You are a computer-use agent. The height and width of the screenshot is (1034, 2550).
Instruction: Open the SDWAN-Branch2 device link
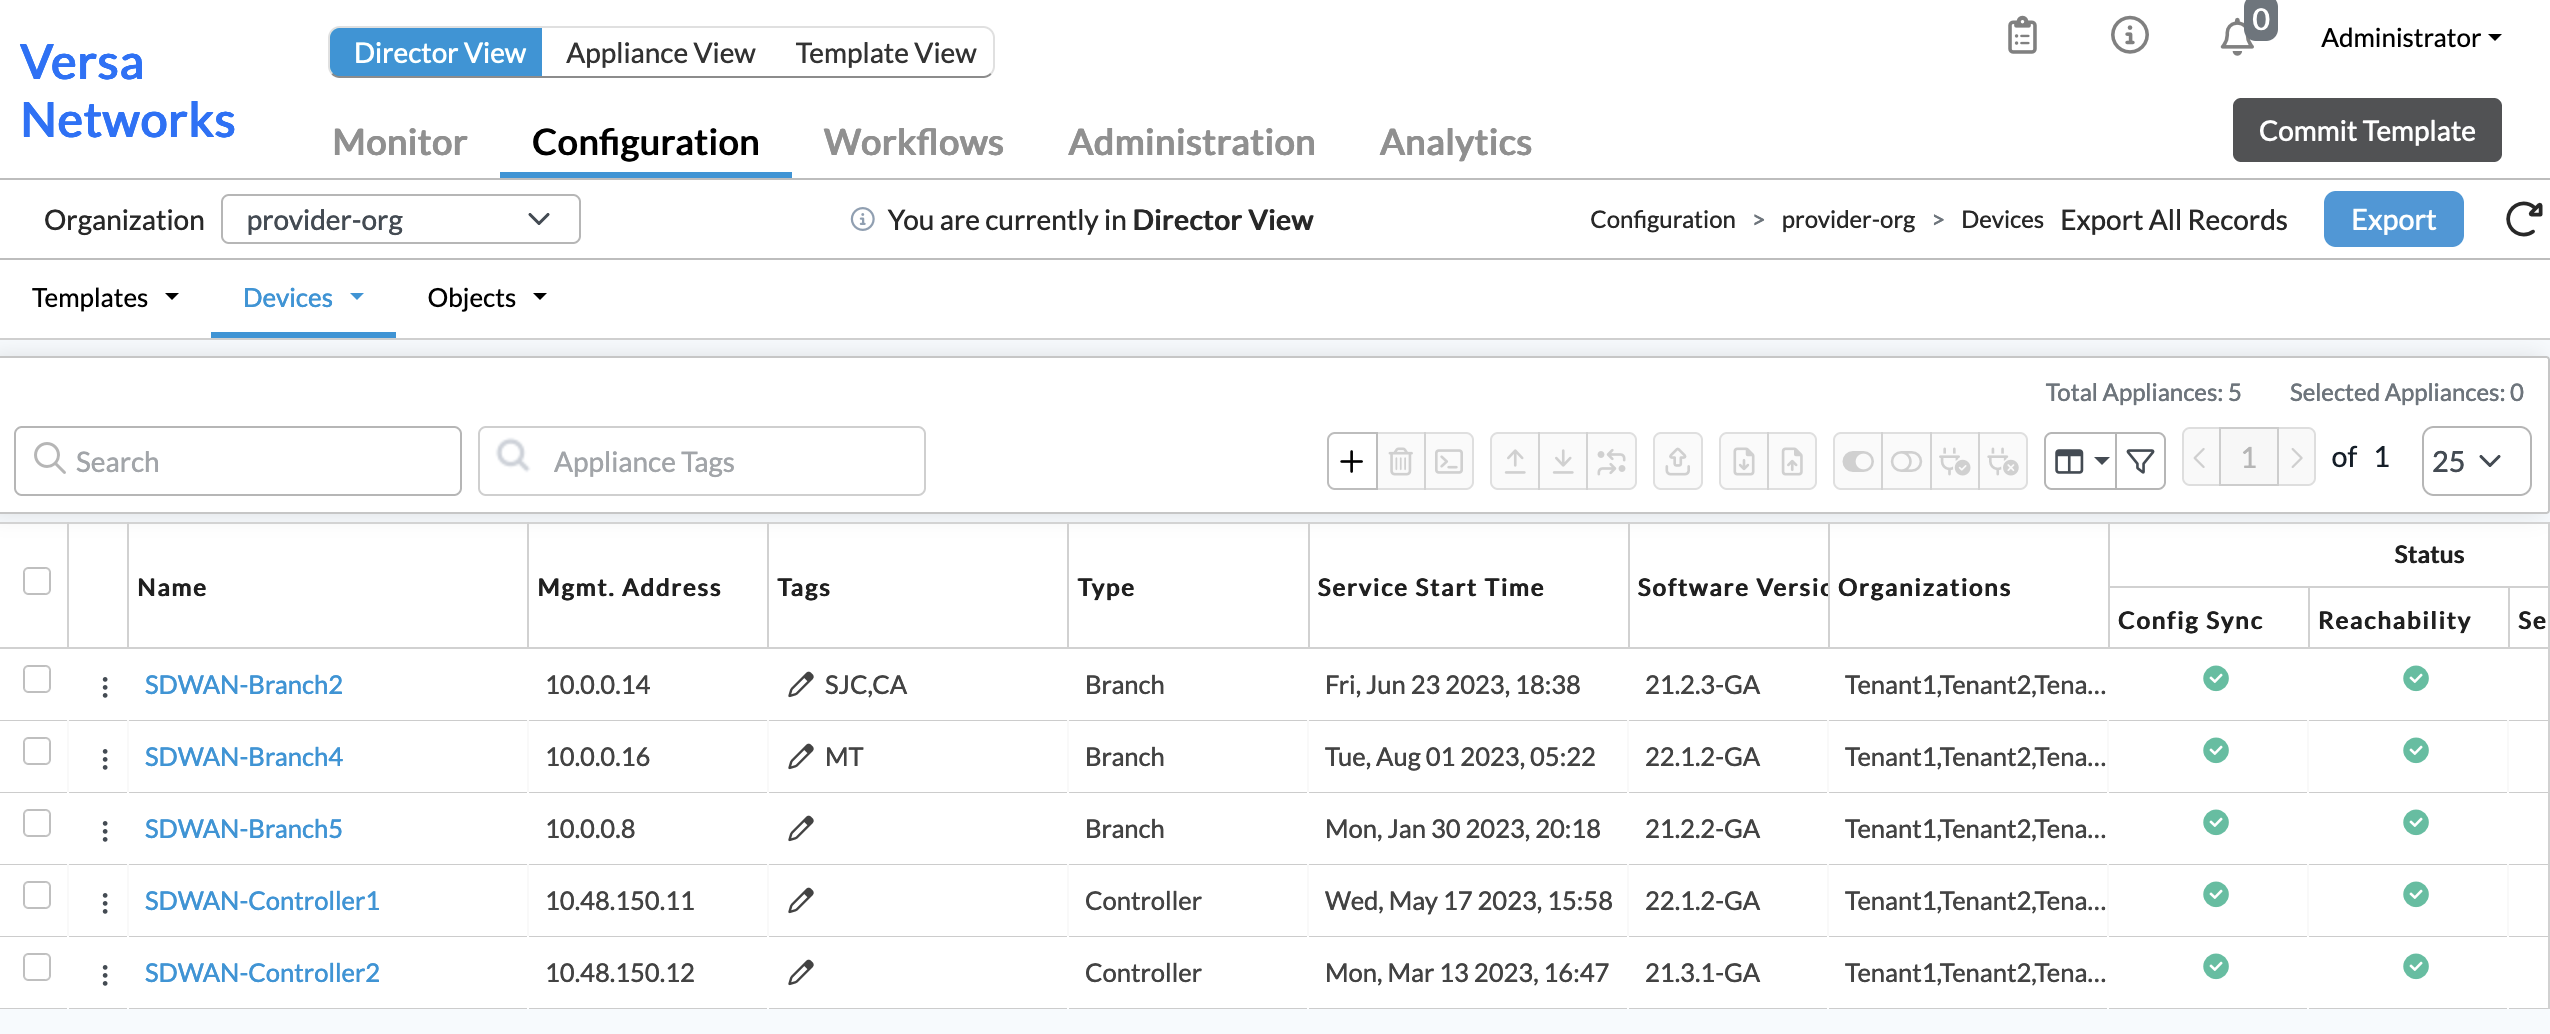coord(243,685)
